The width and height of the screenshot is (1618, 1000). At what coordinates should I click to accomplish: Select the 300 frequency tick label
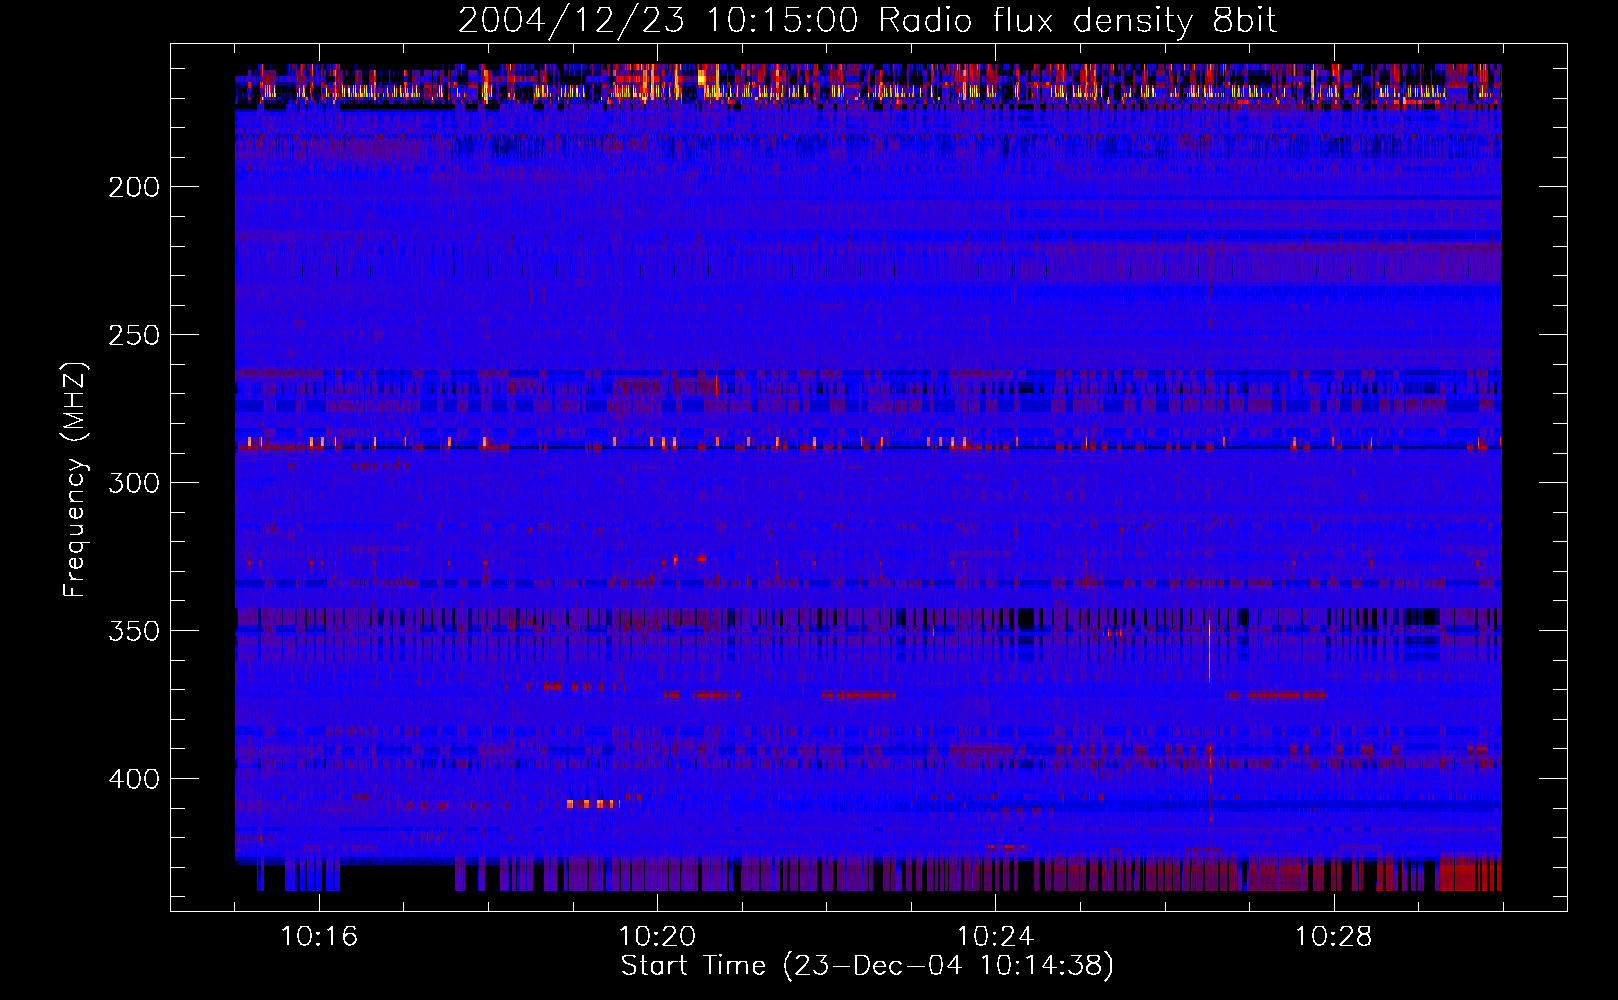pos(134,483)
